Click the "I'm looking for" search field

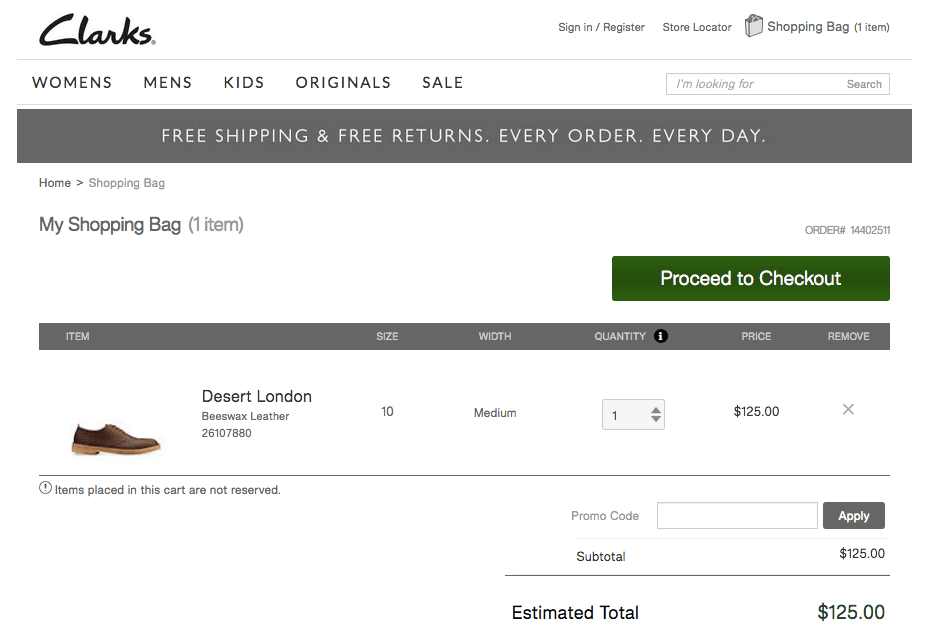[x=752, y=84]
